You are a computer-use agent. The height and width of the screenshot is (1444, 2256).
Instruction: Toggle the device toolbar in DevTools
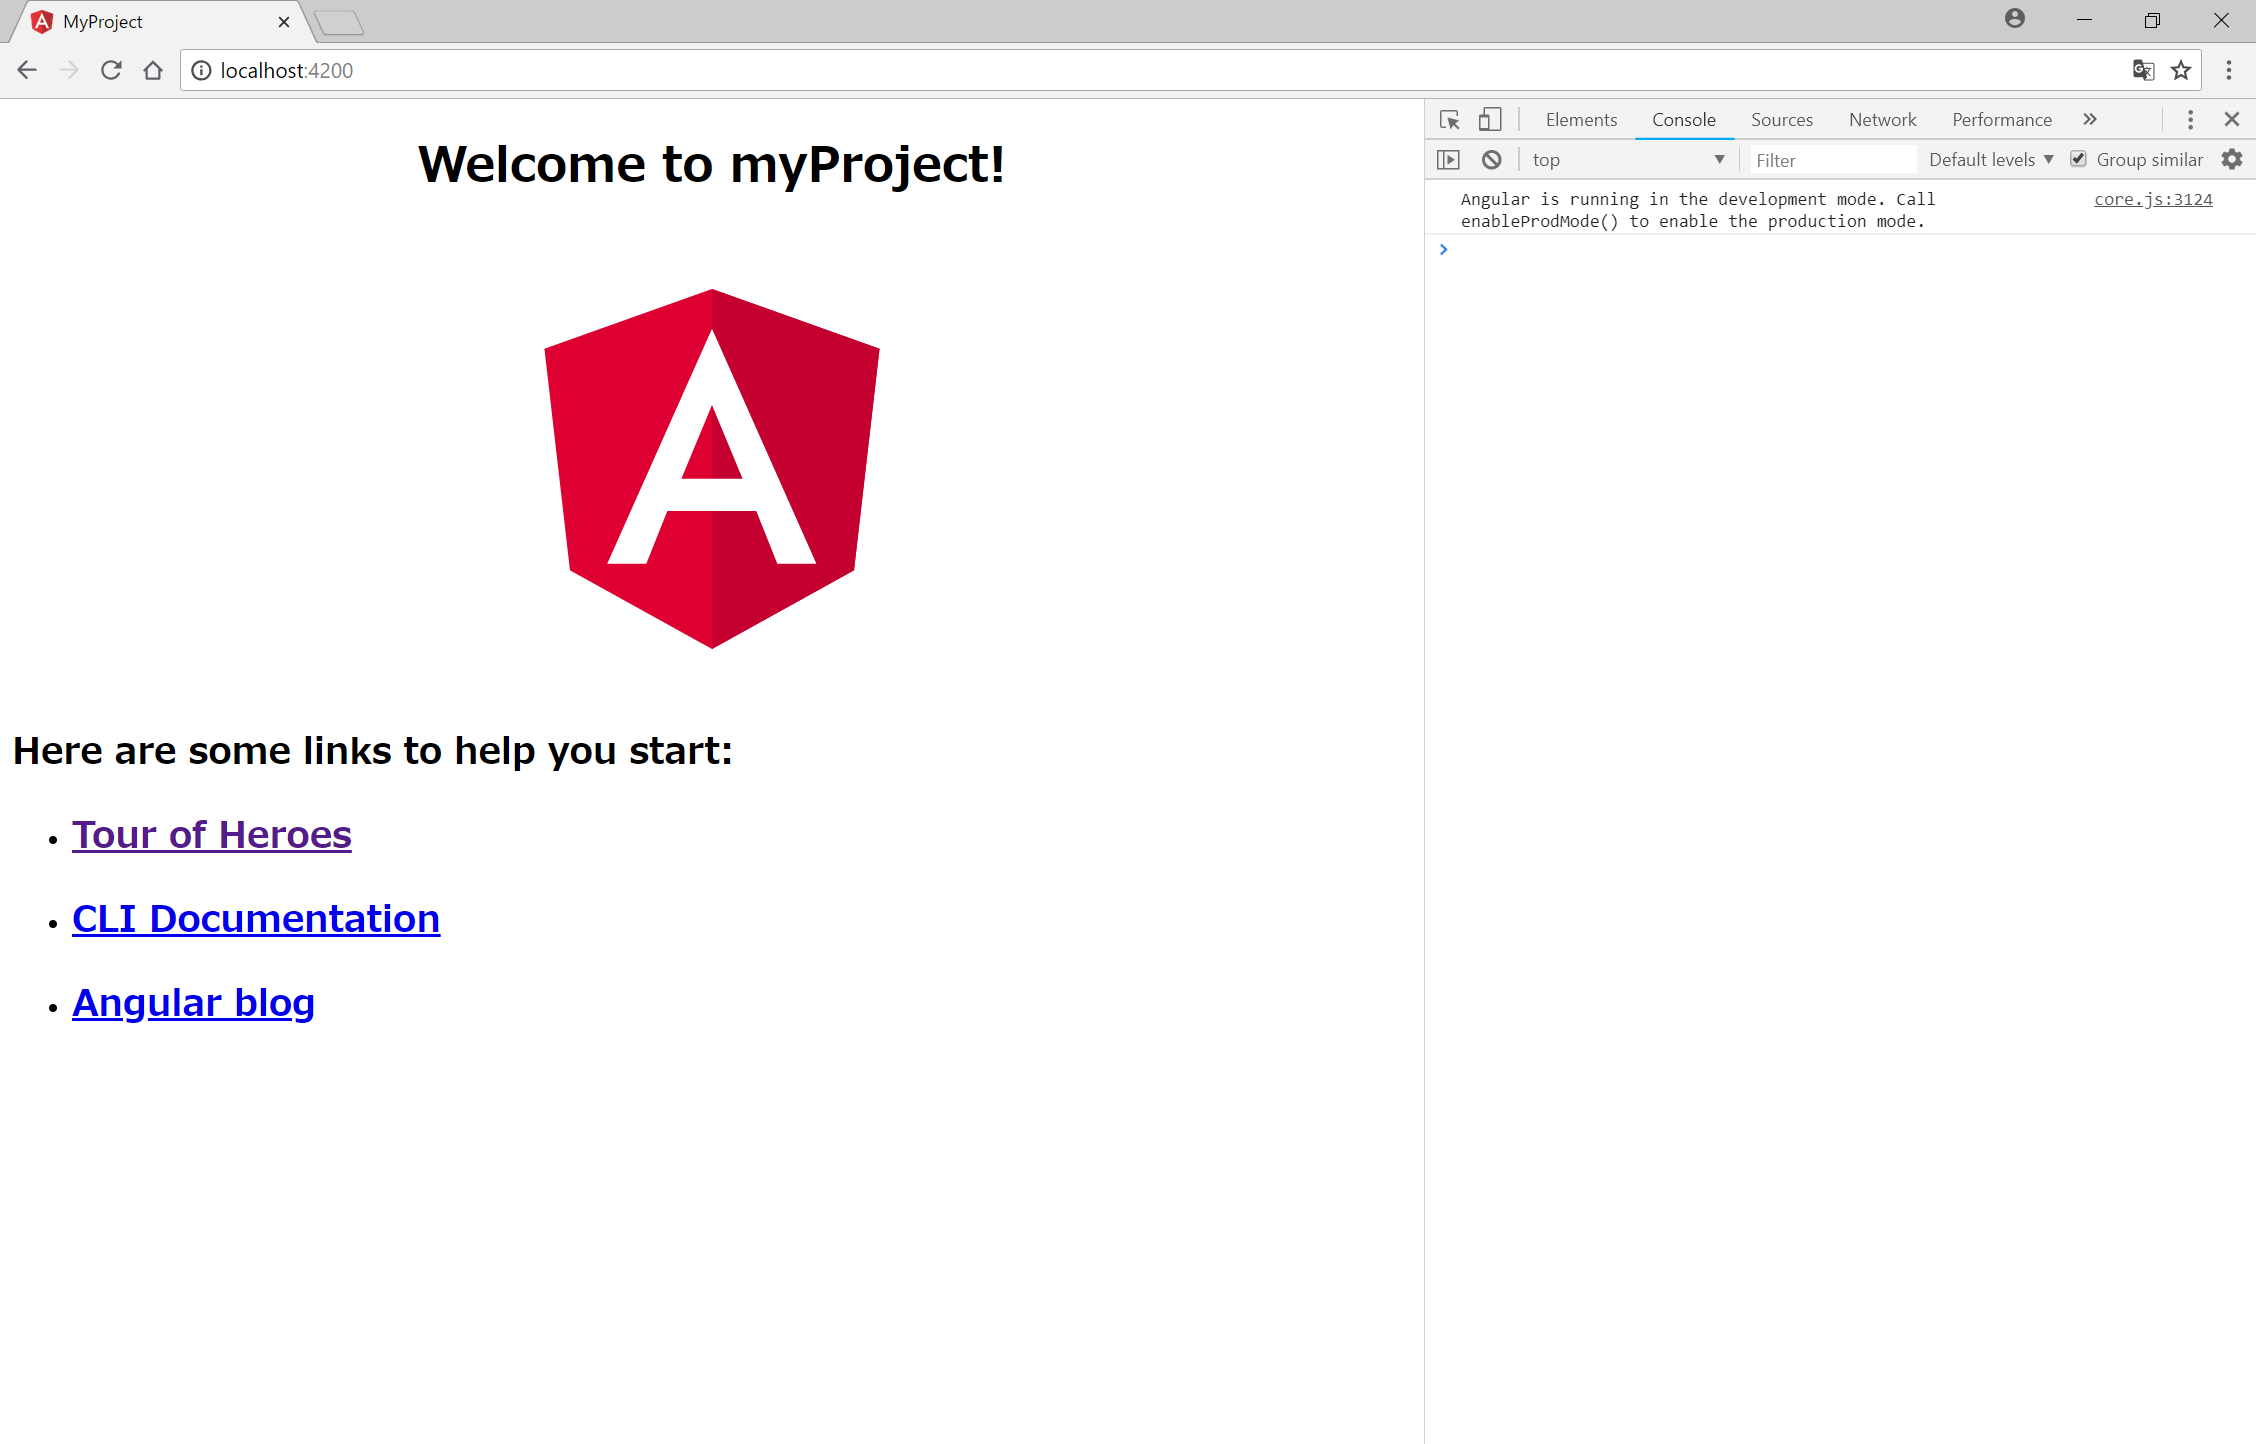click(1490, 119)
